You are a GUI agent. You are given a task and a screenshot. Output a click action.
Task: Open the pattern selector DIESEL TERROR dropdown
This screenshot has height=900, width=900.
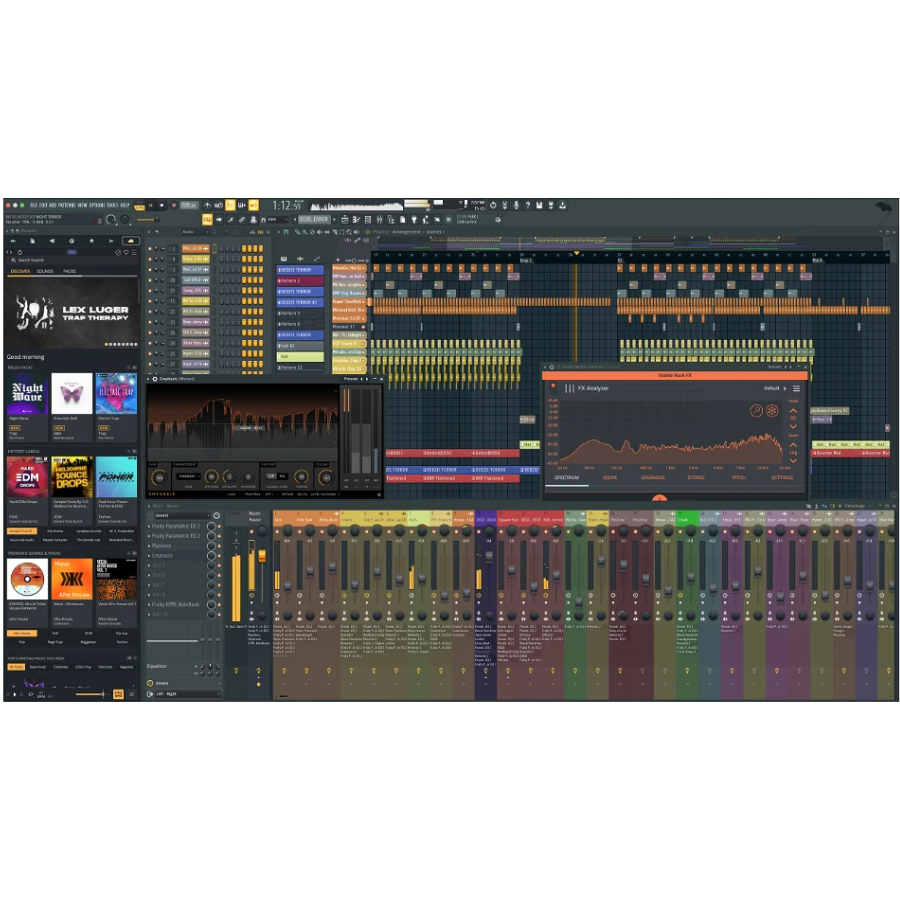pos(314,219)
